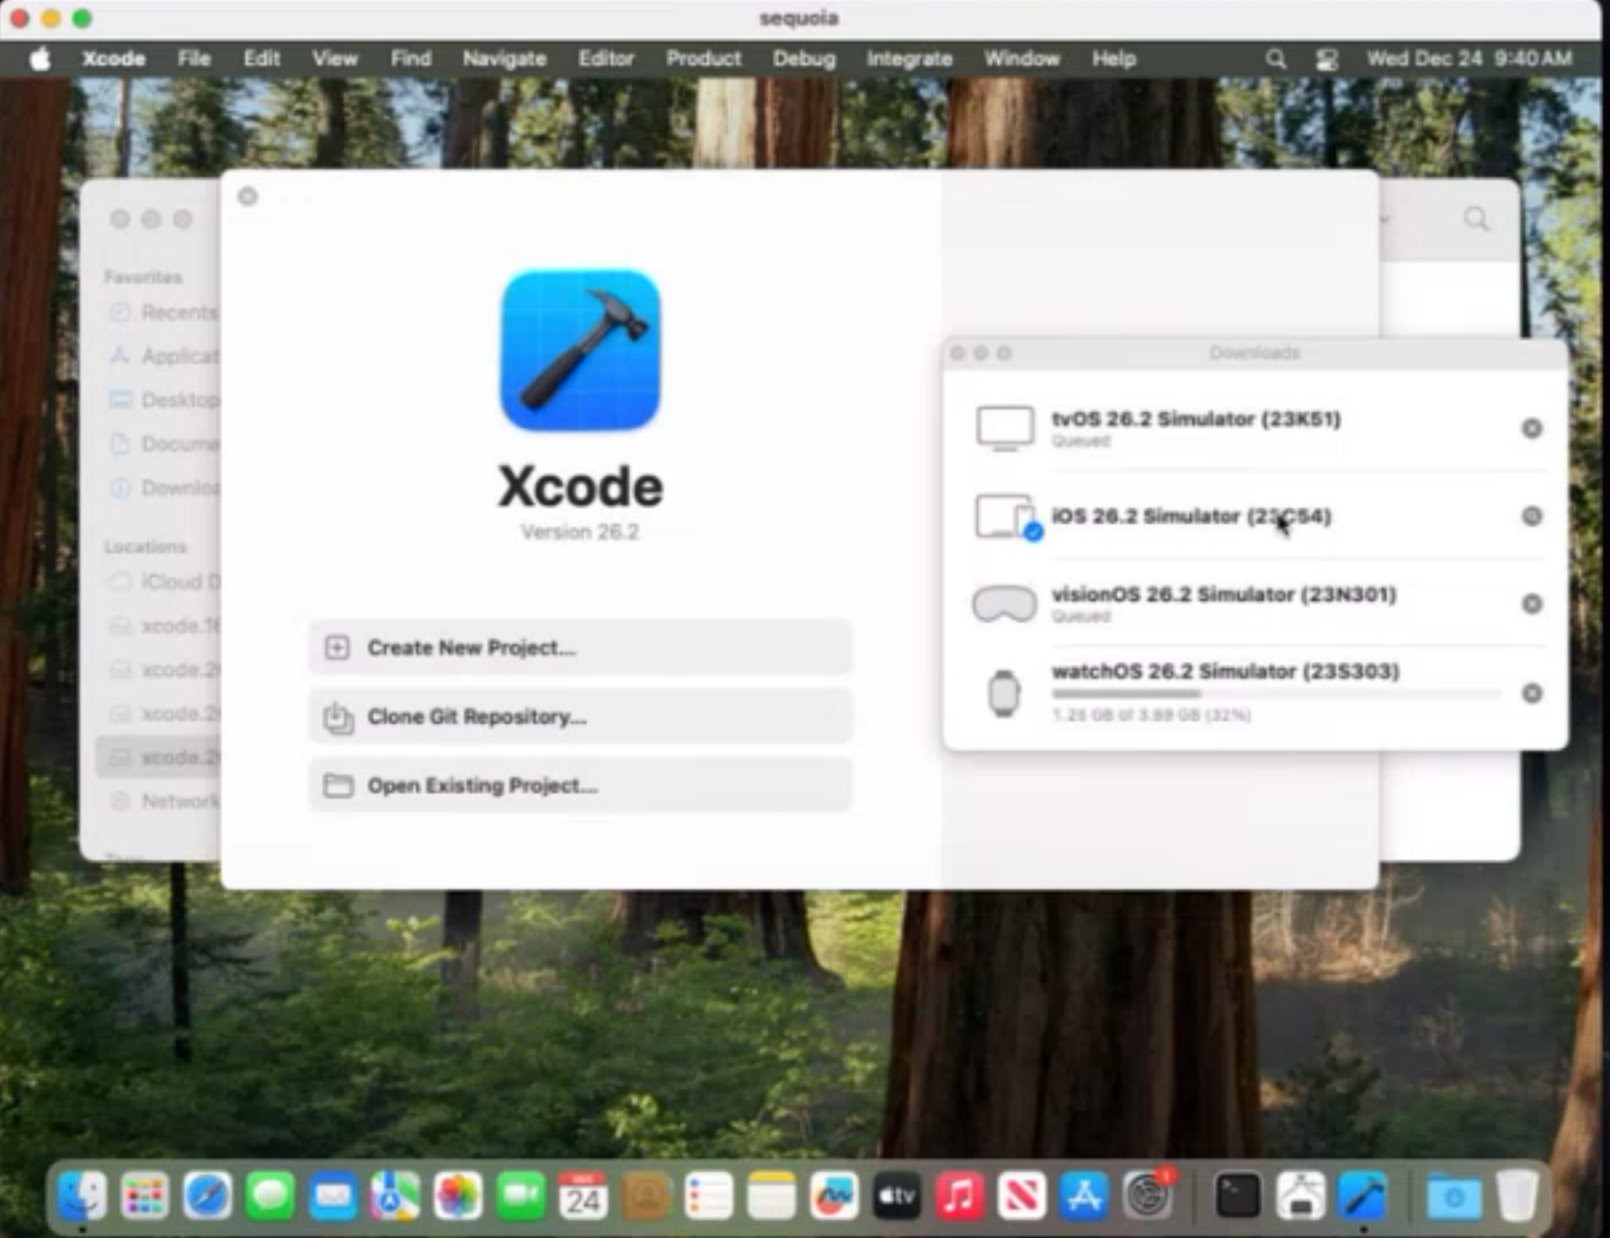The width and height of the screenshot is (1610, 1238).
Task: Open the Product menu
Action: (703, 59)
